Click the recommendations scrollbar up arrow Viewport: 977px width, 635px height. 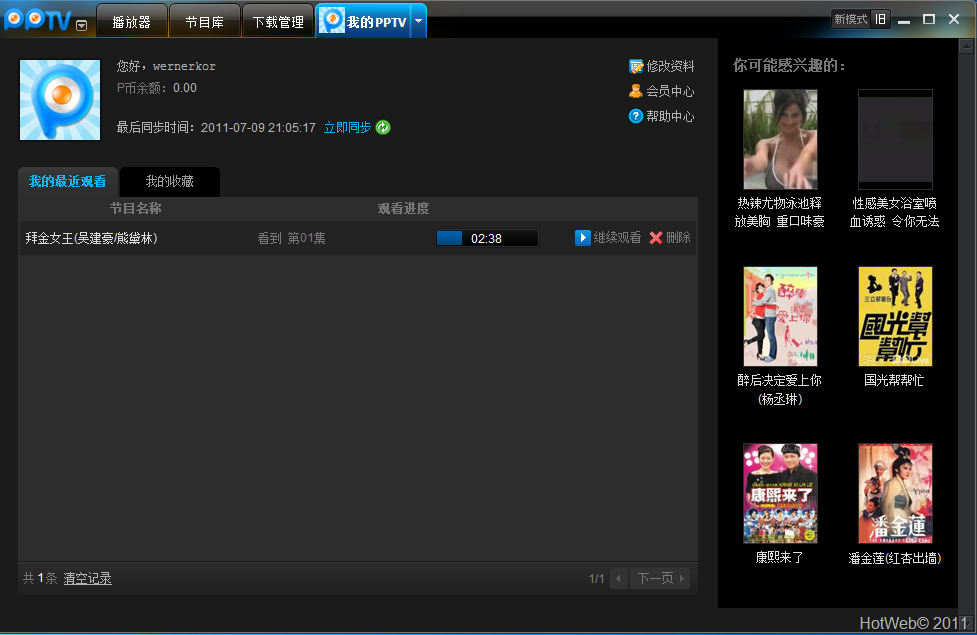(x=966, y=46)
